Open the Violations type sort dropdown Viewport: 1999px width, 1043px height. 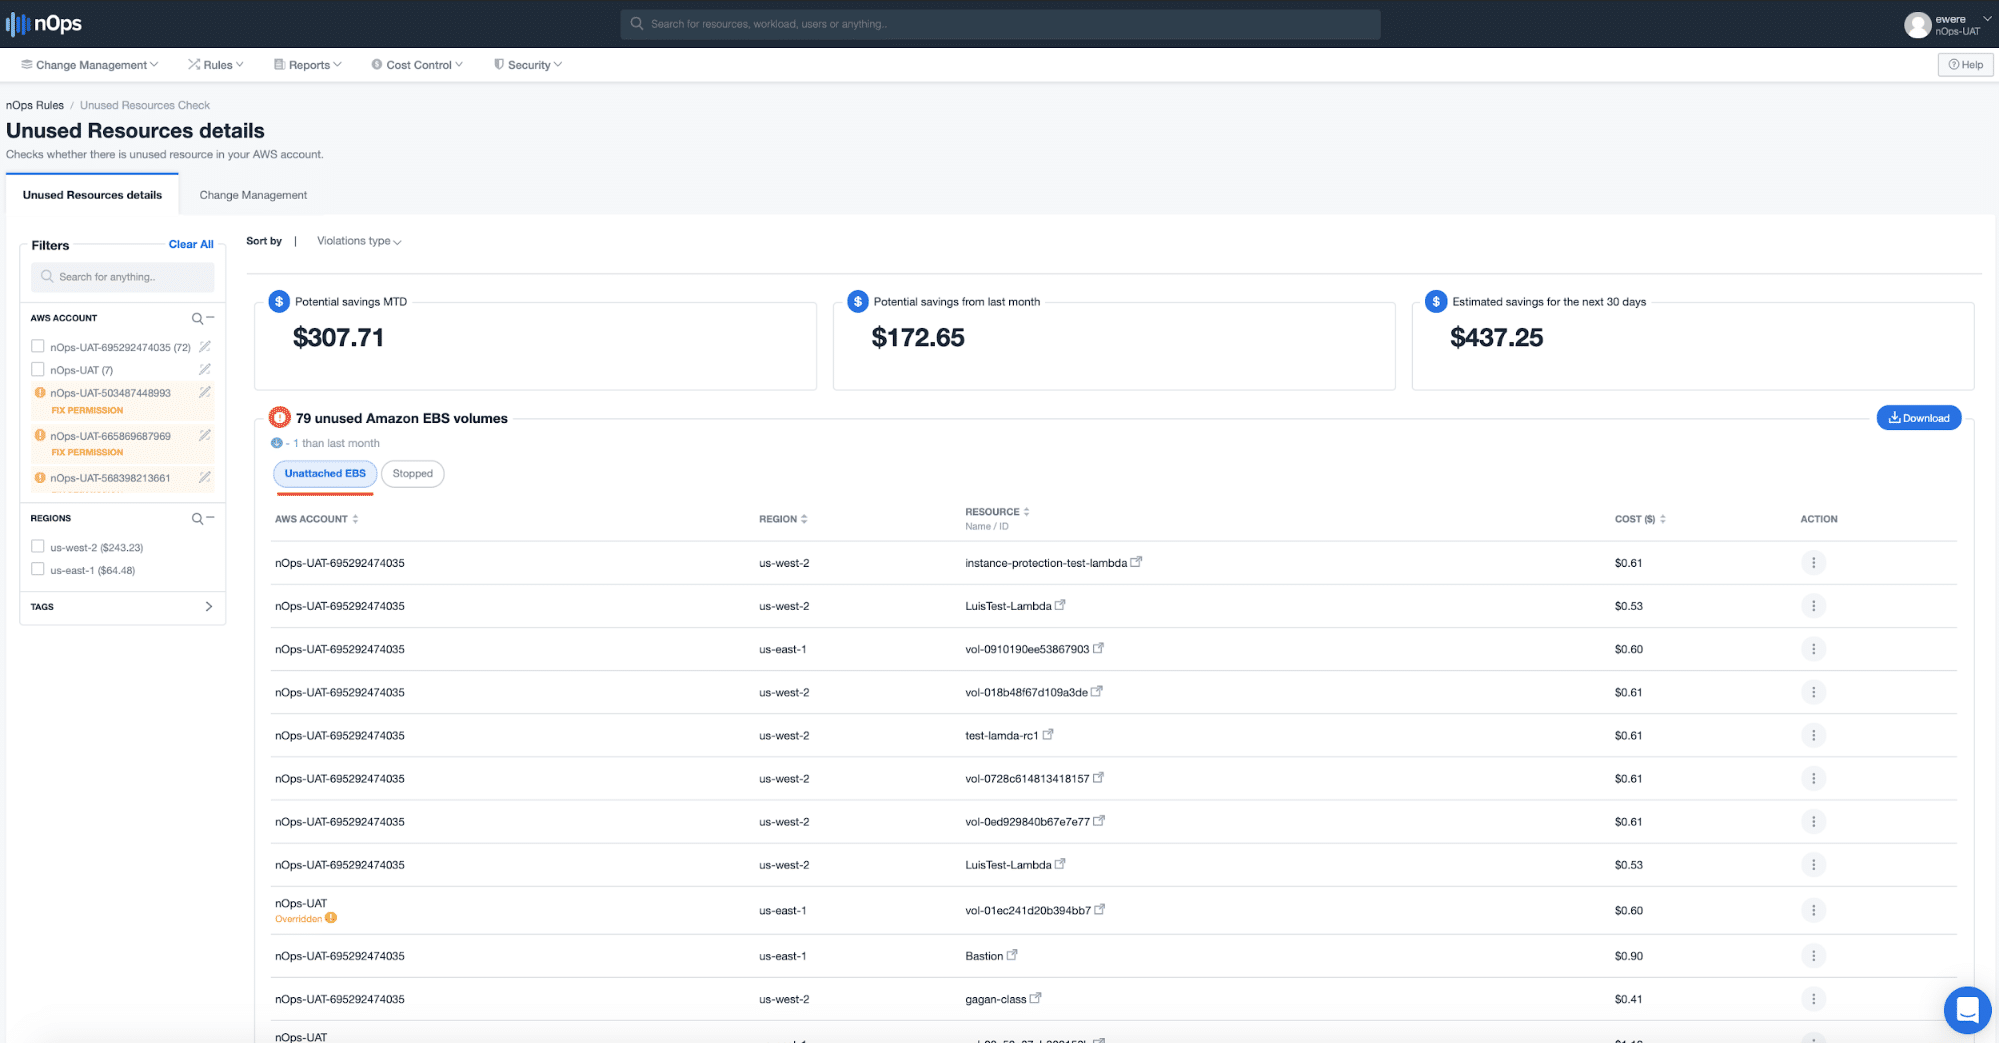(x=359, y=241)
